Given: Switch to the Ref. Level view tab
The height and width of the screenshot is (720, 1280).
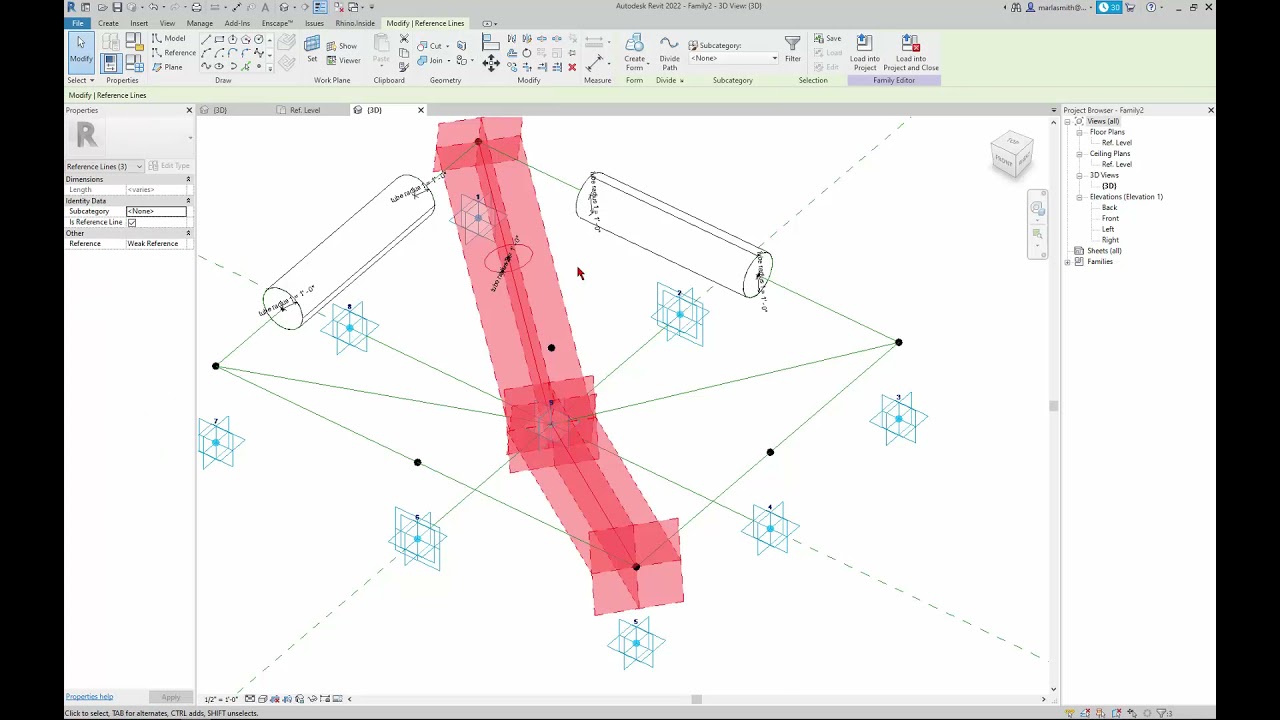Looking at the screenshot, I should coord(304,110).
